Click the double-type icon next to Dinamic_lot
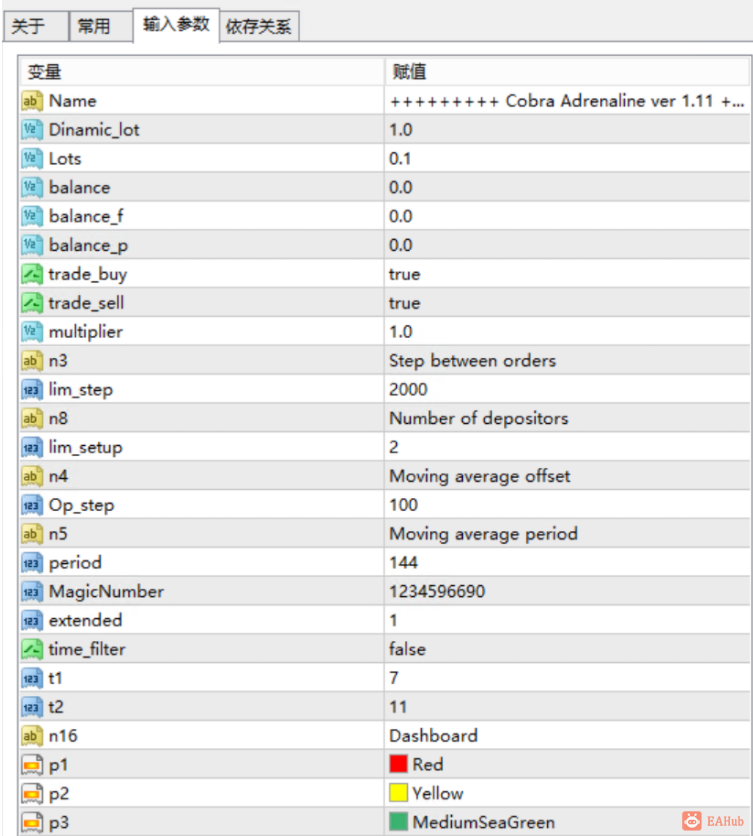753x836 pixels. coord(31,130)
